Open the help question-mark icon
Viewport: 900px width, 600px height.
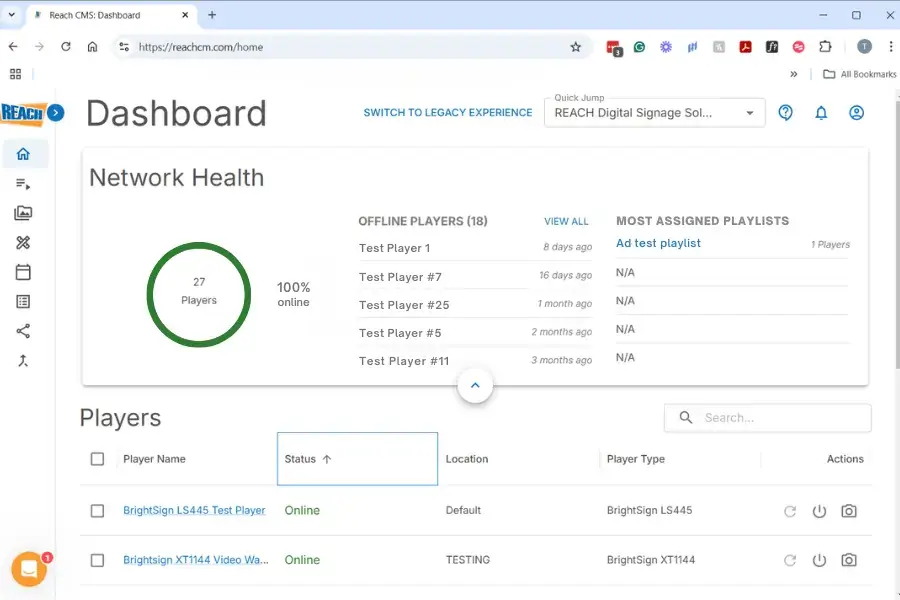(786, 113)
